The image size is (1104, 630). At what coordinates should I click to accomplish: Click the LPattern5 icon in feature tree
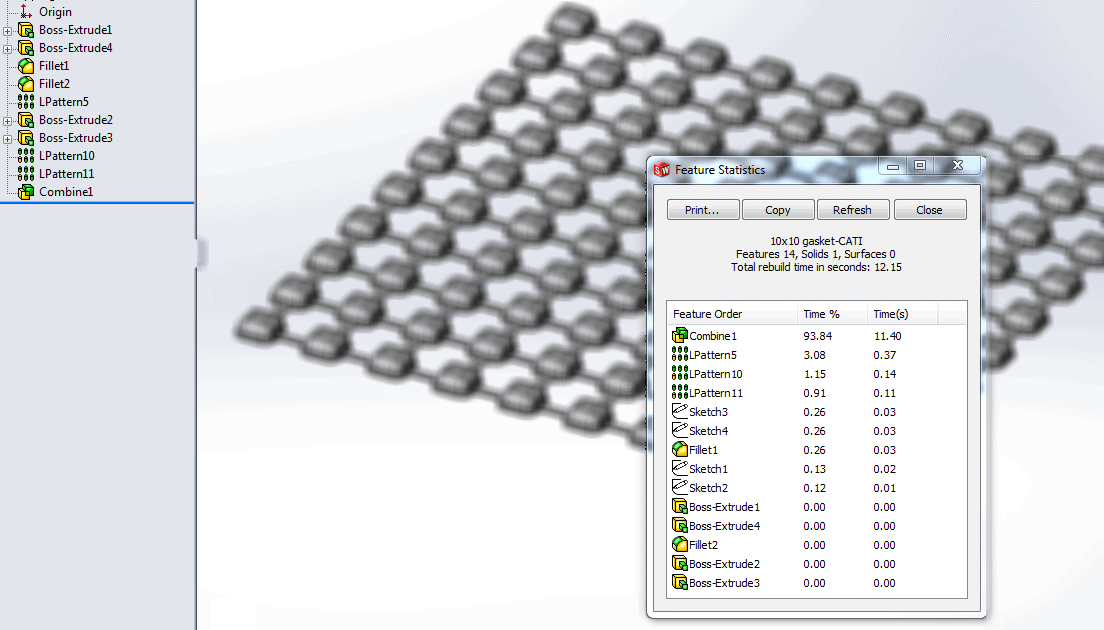tap(26, 102)
